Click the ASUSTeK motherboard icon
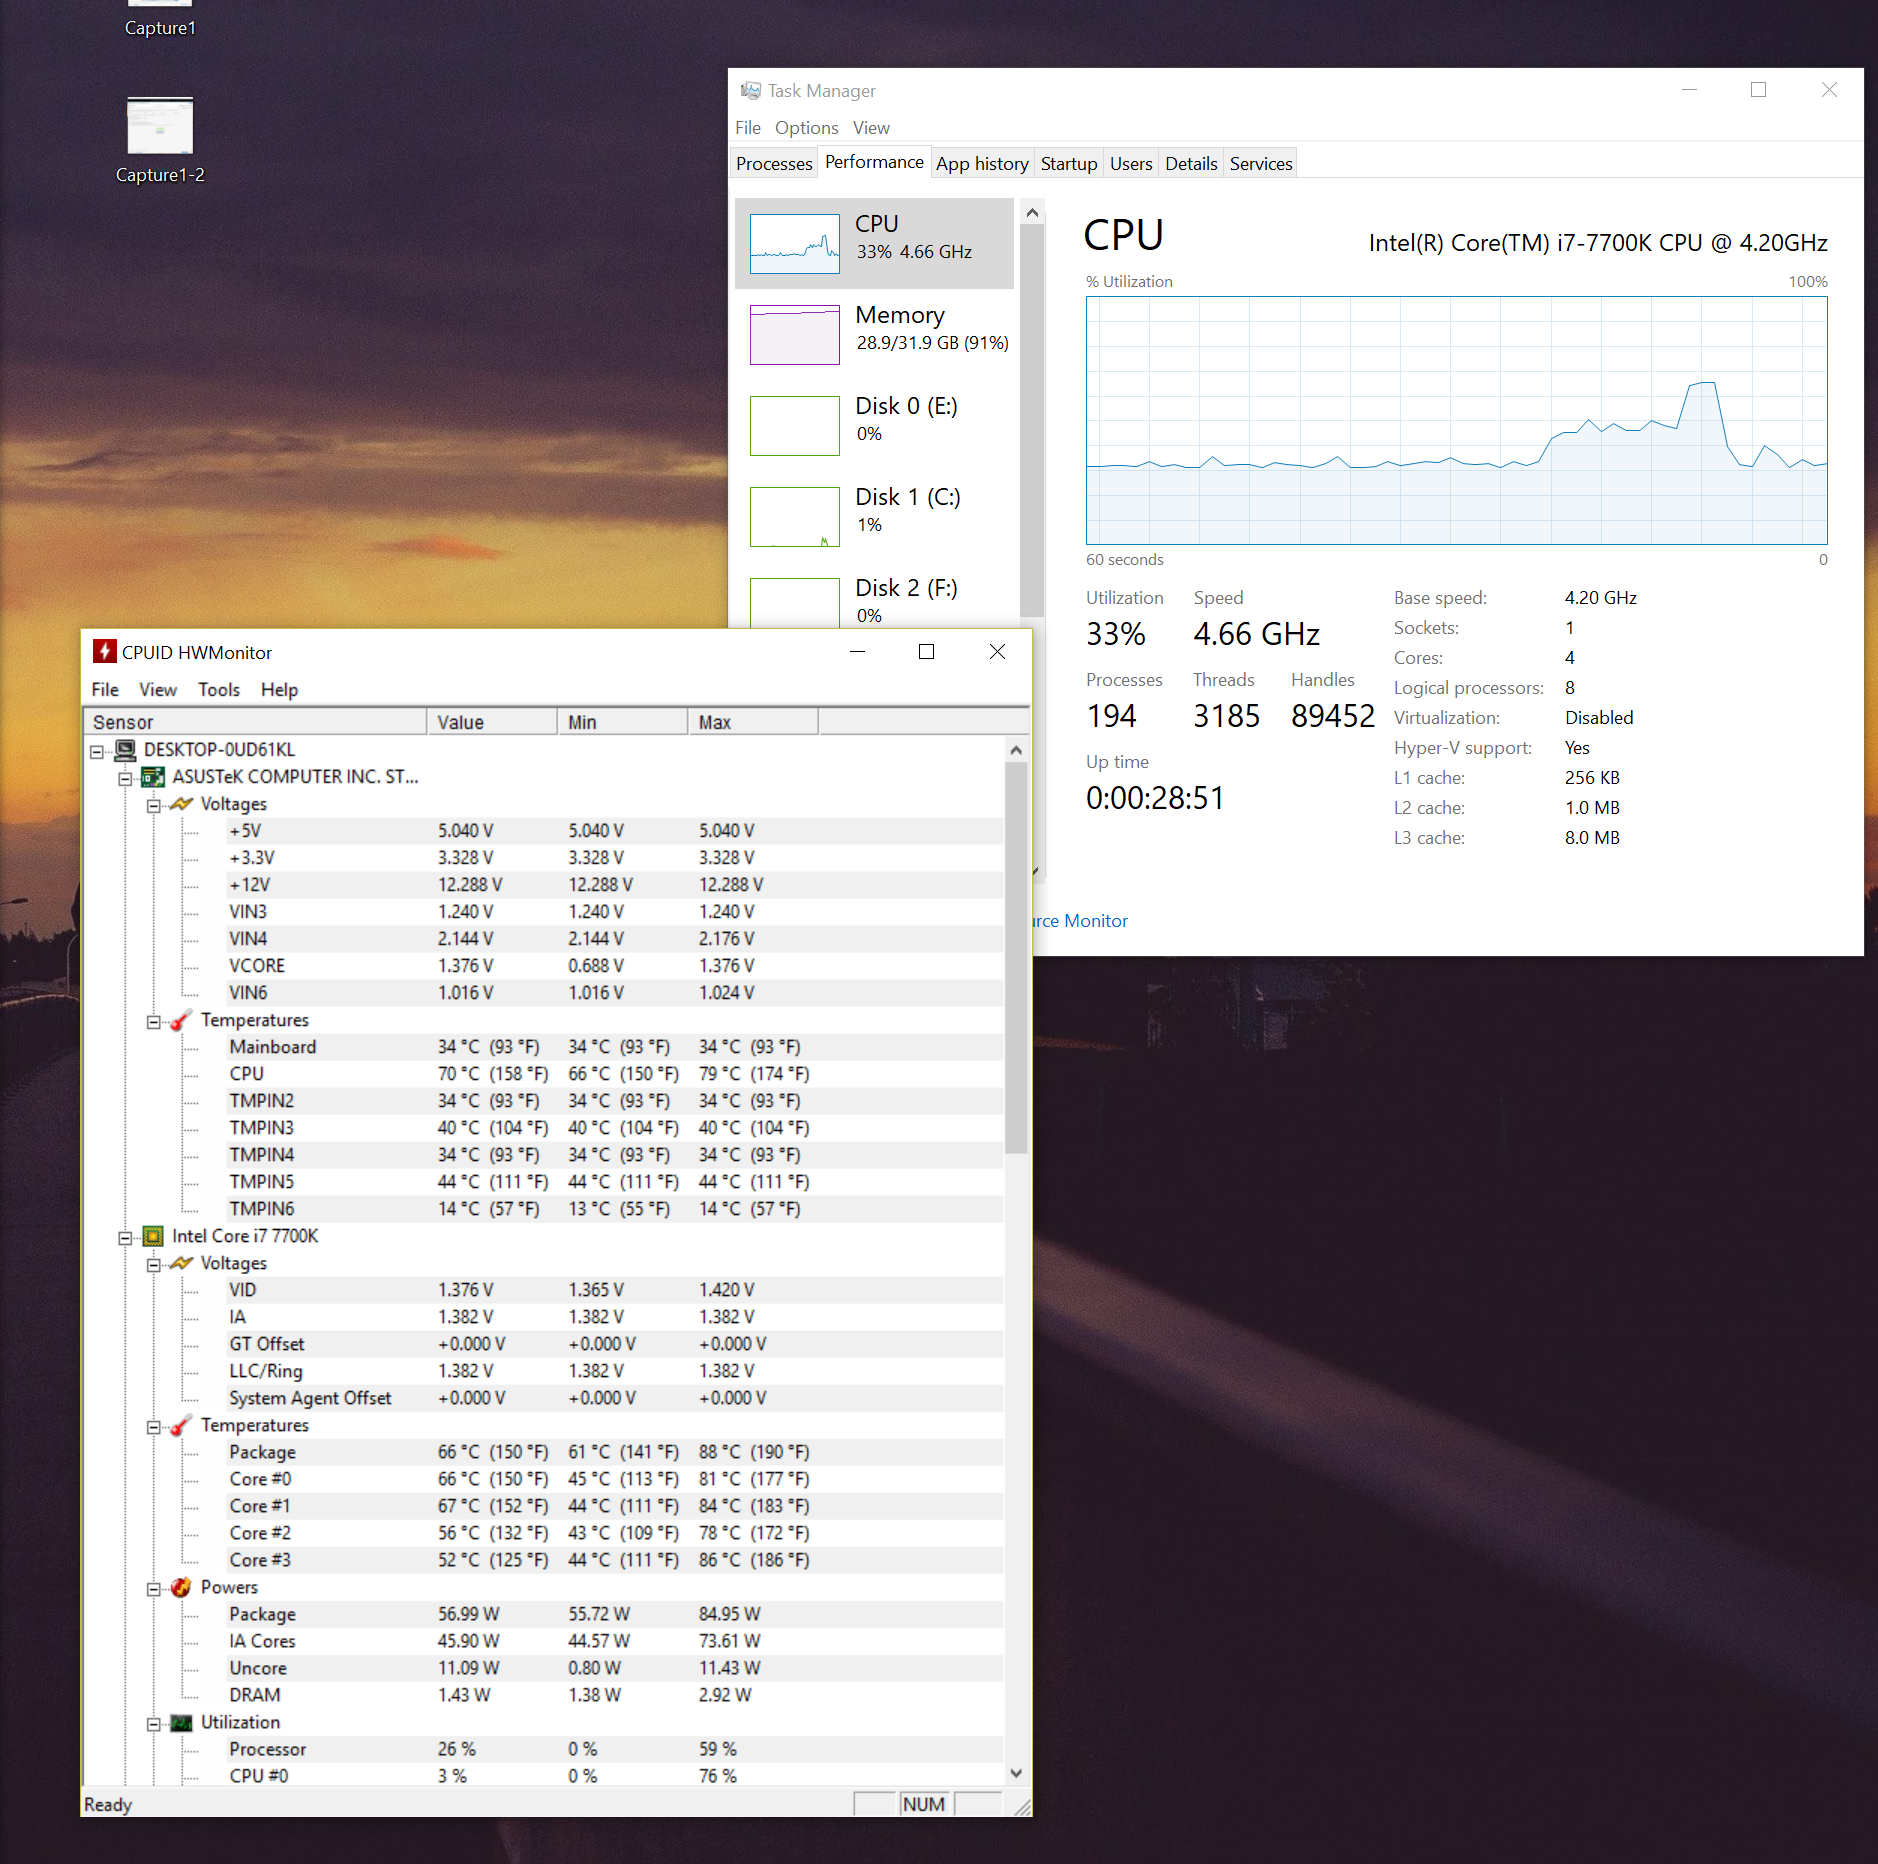The height and width of the screenshot is (1864, 1878). point(153,777)
